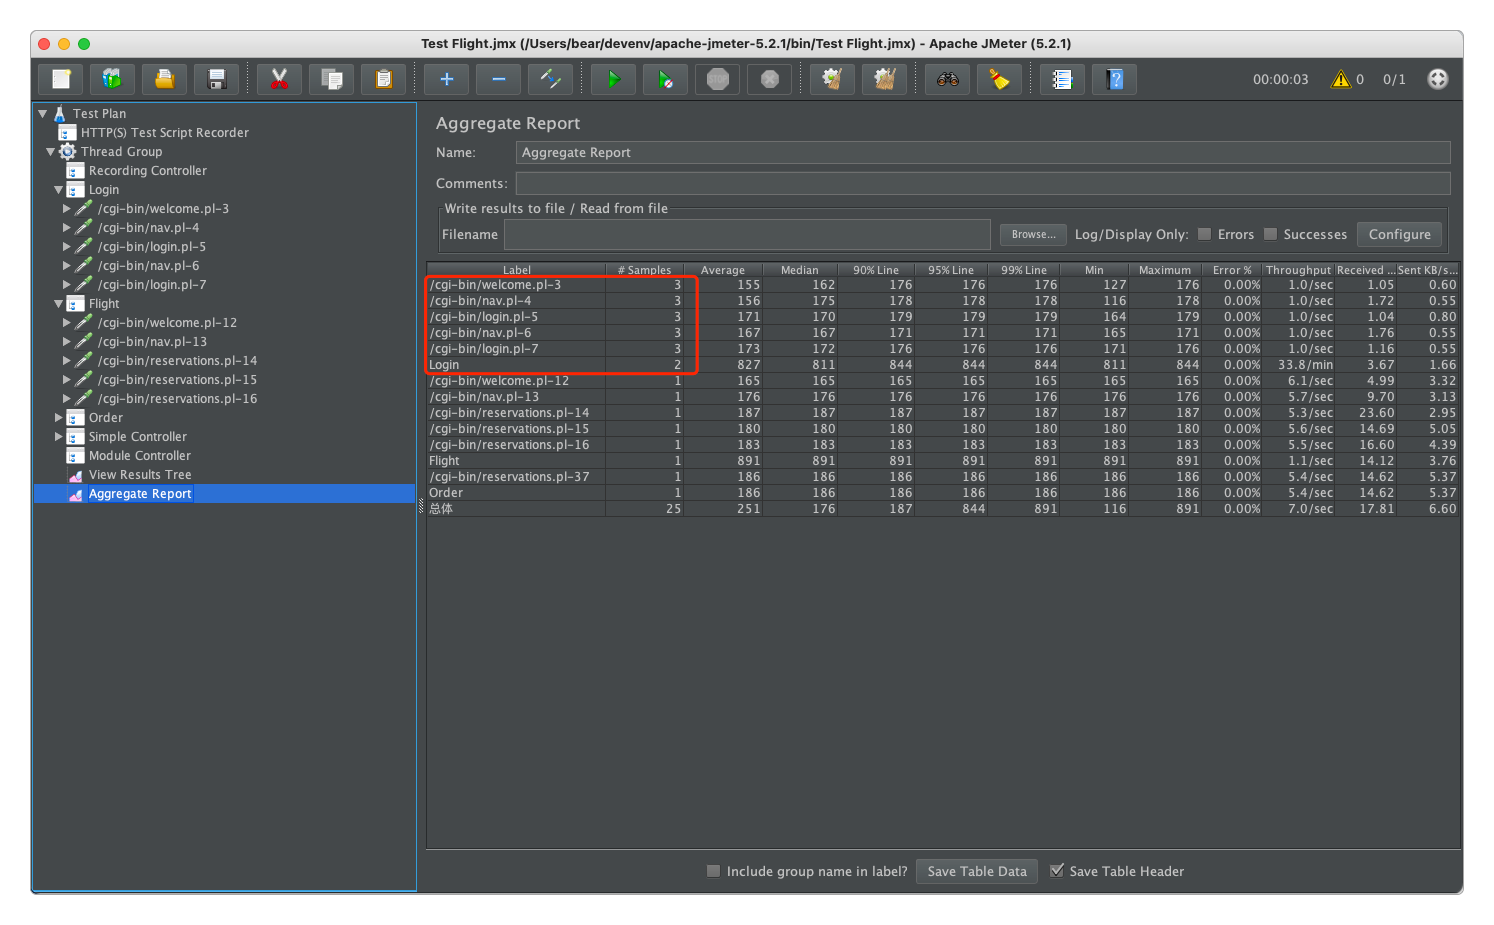
Task: Click the remote engine status icon
Action: coord(1438,79)
